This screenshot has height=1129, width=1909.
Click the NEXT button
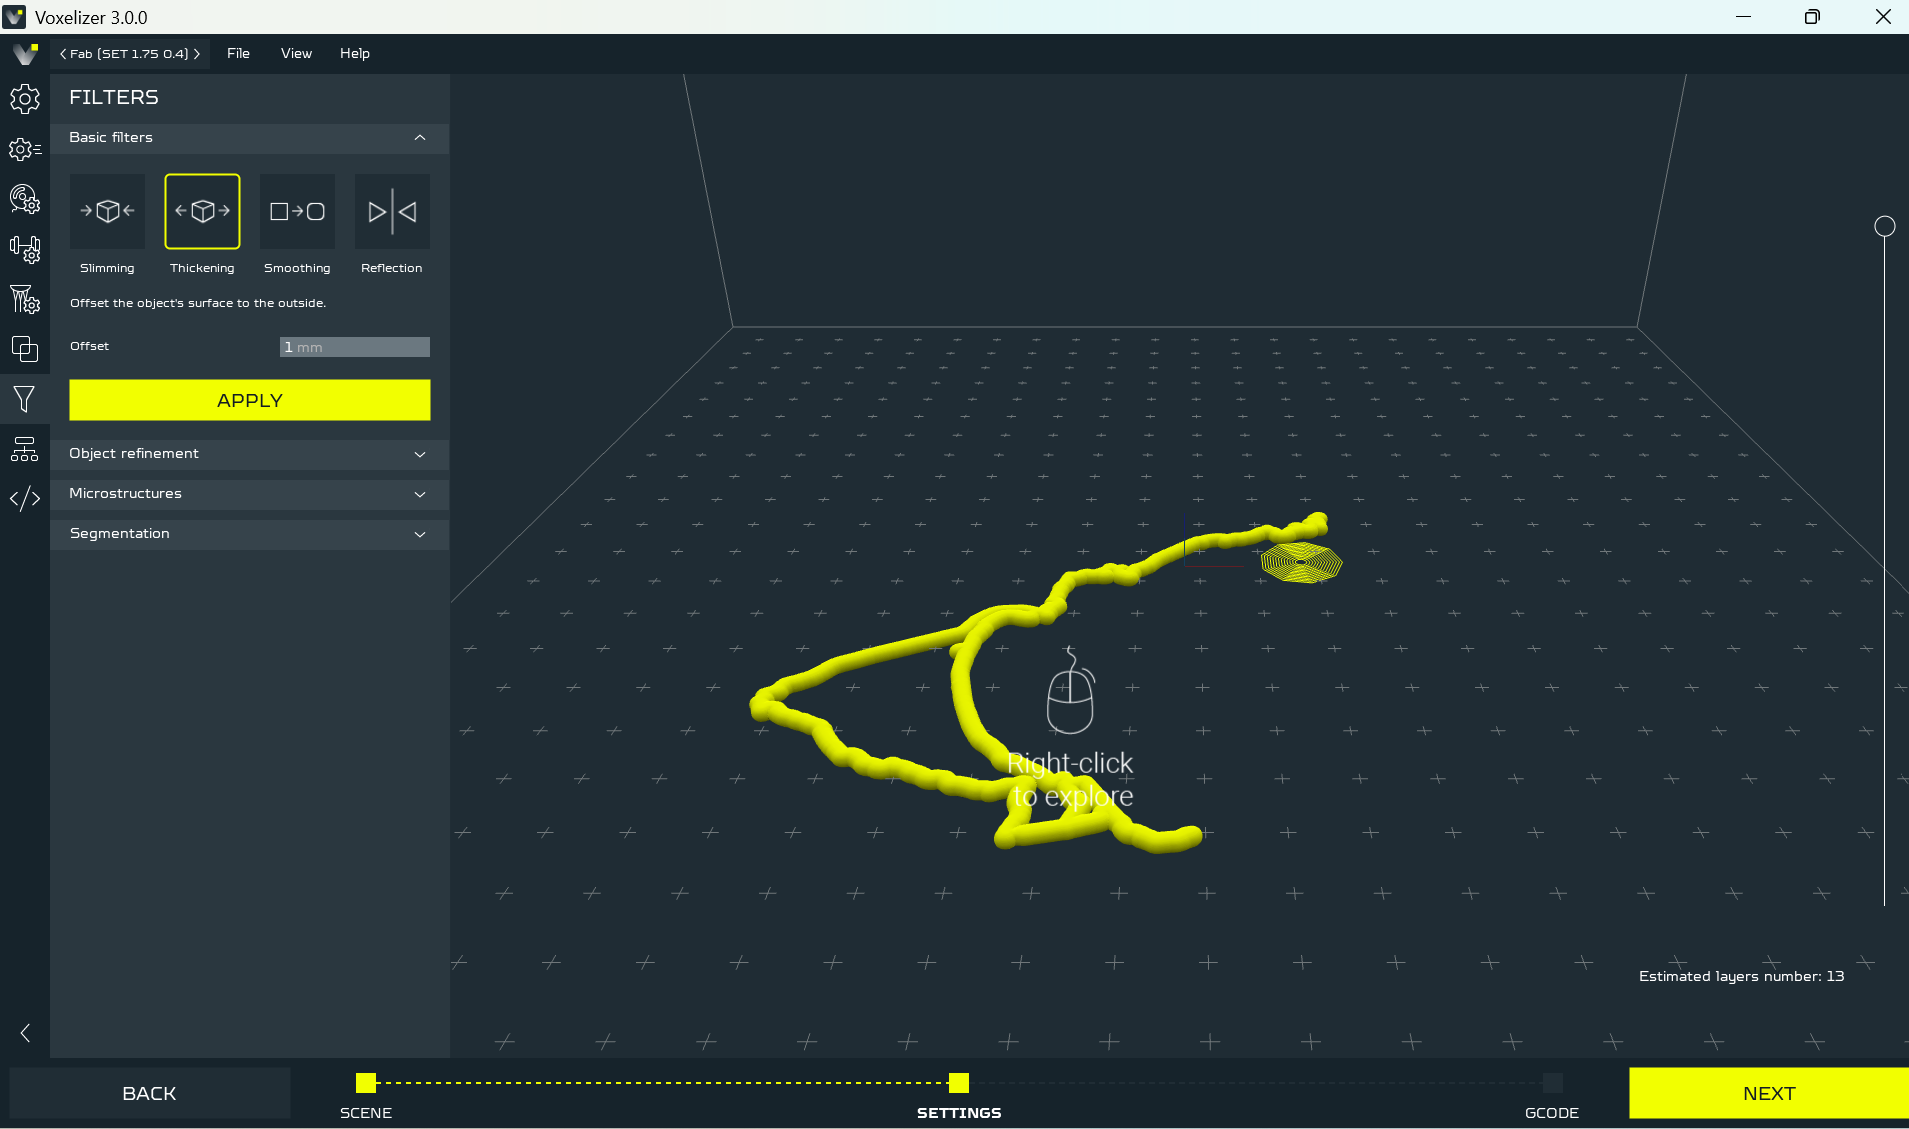pos(1769,1093)
